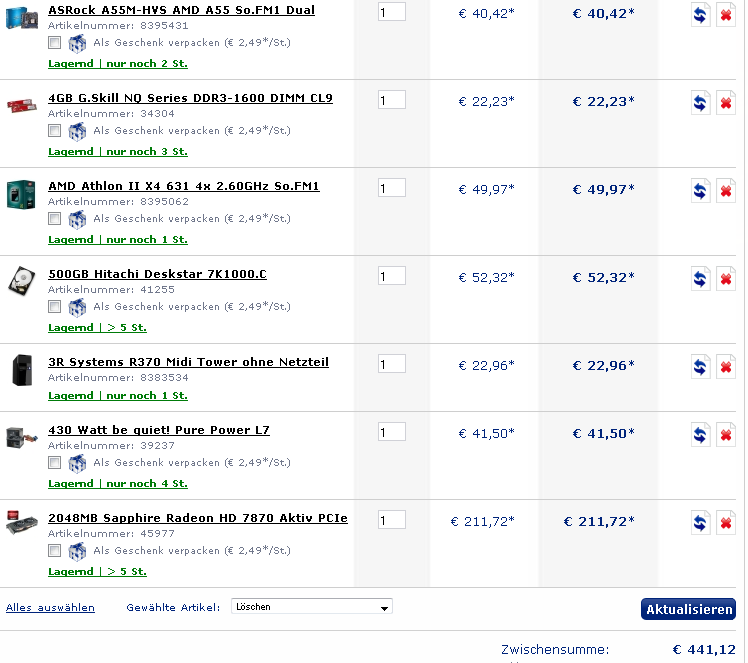The width and height of the screenshot is (748, 663).
Task: Click the Aktualisieren button
Action: click(688, 609)
